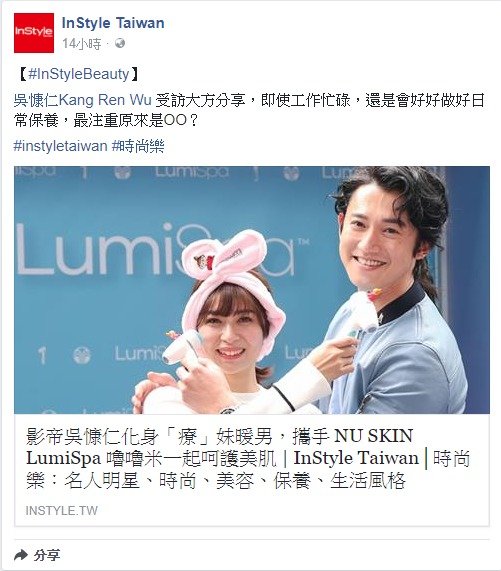Open the #時尚樂 hashtag
The width and height of the screenshot is (501, 571).
coord(138,146)
